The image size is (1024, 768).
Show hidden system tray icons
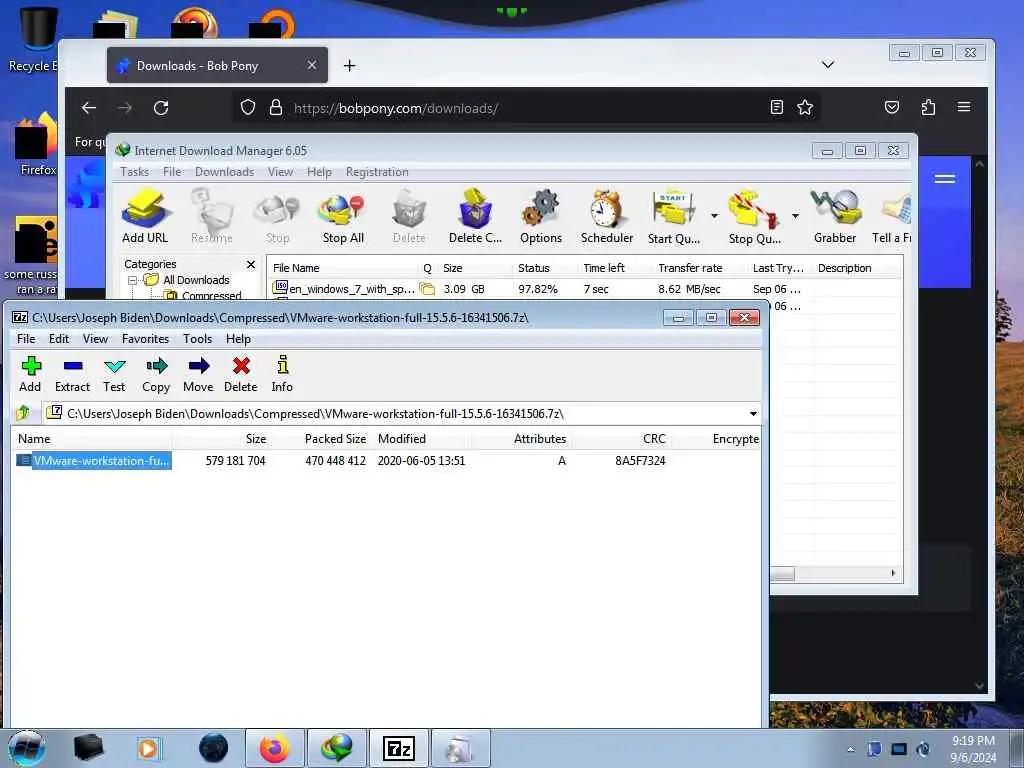(850, 749)
